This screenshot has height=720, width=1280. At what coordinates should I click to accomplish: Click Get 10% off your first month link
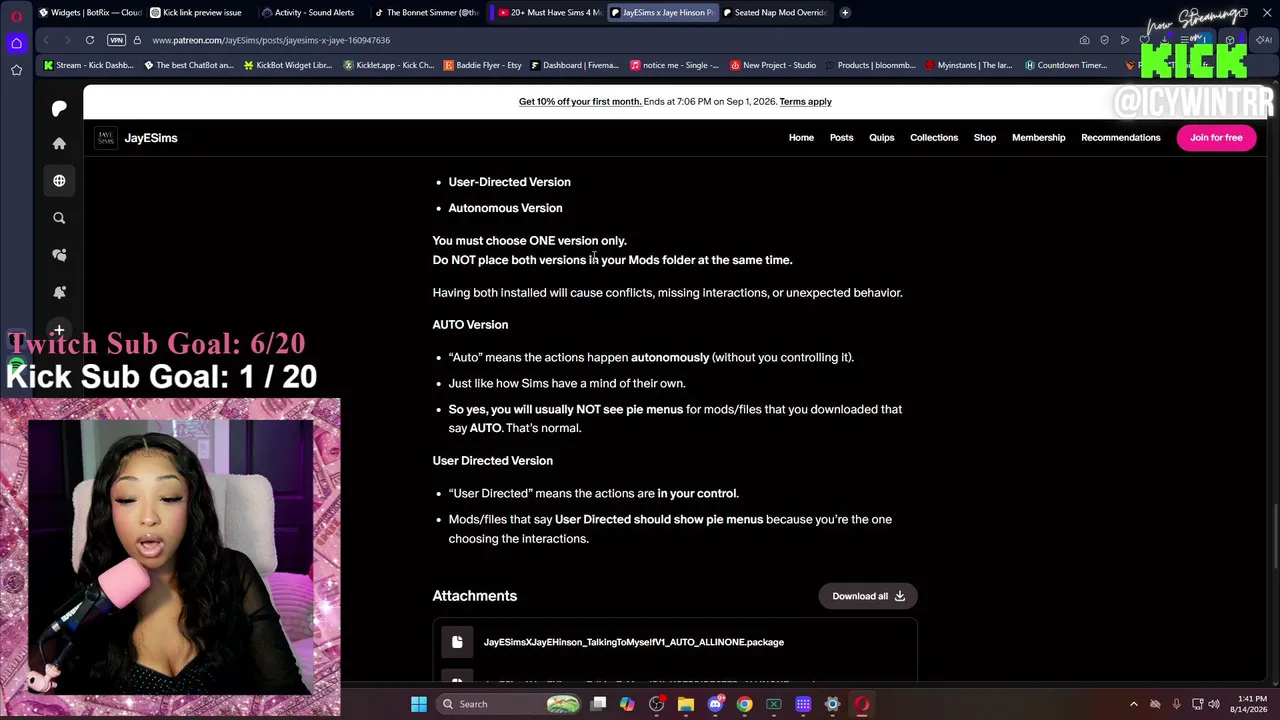pyautogui.click(x=580, y=102)
